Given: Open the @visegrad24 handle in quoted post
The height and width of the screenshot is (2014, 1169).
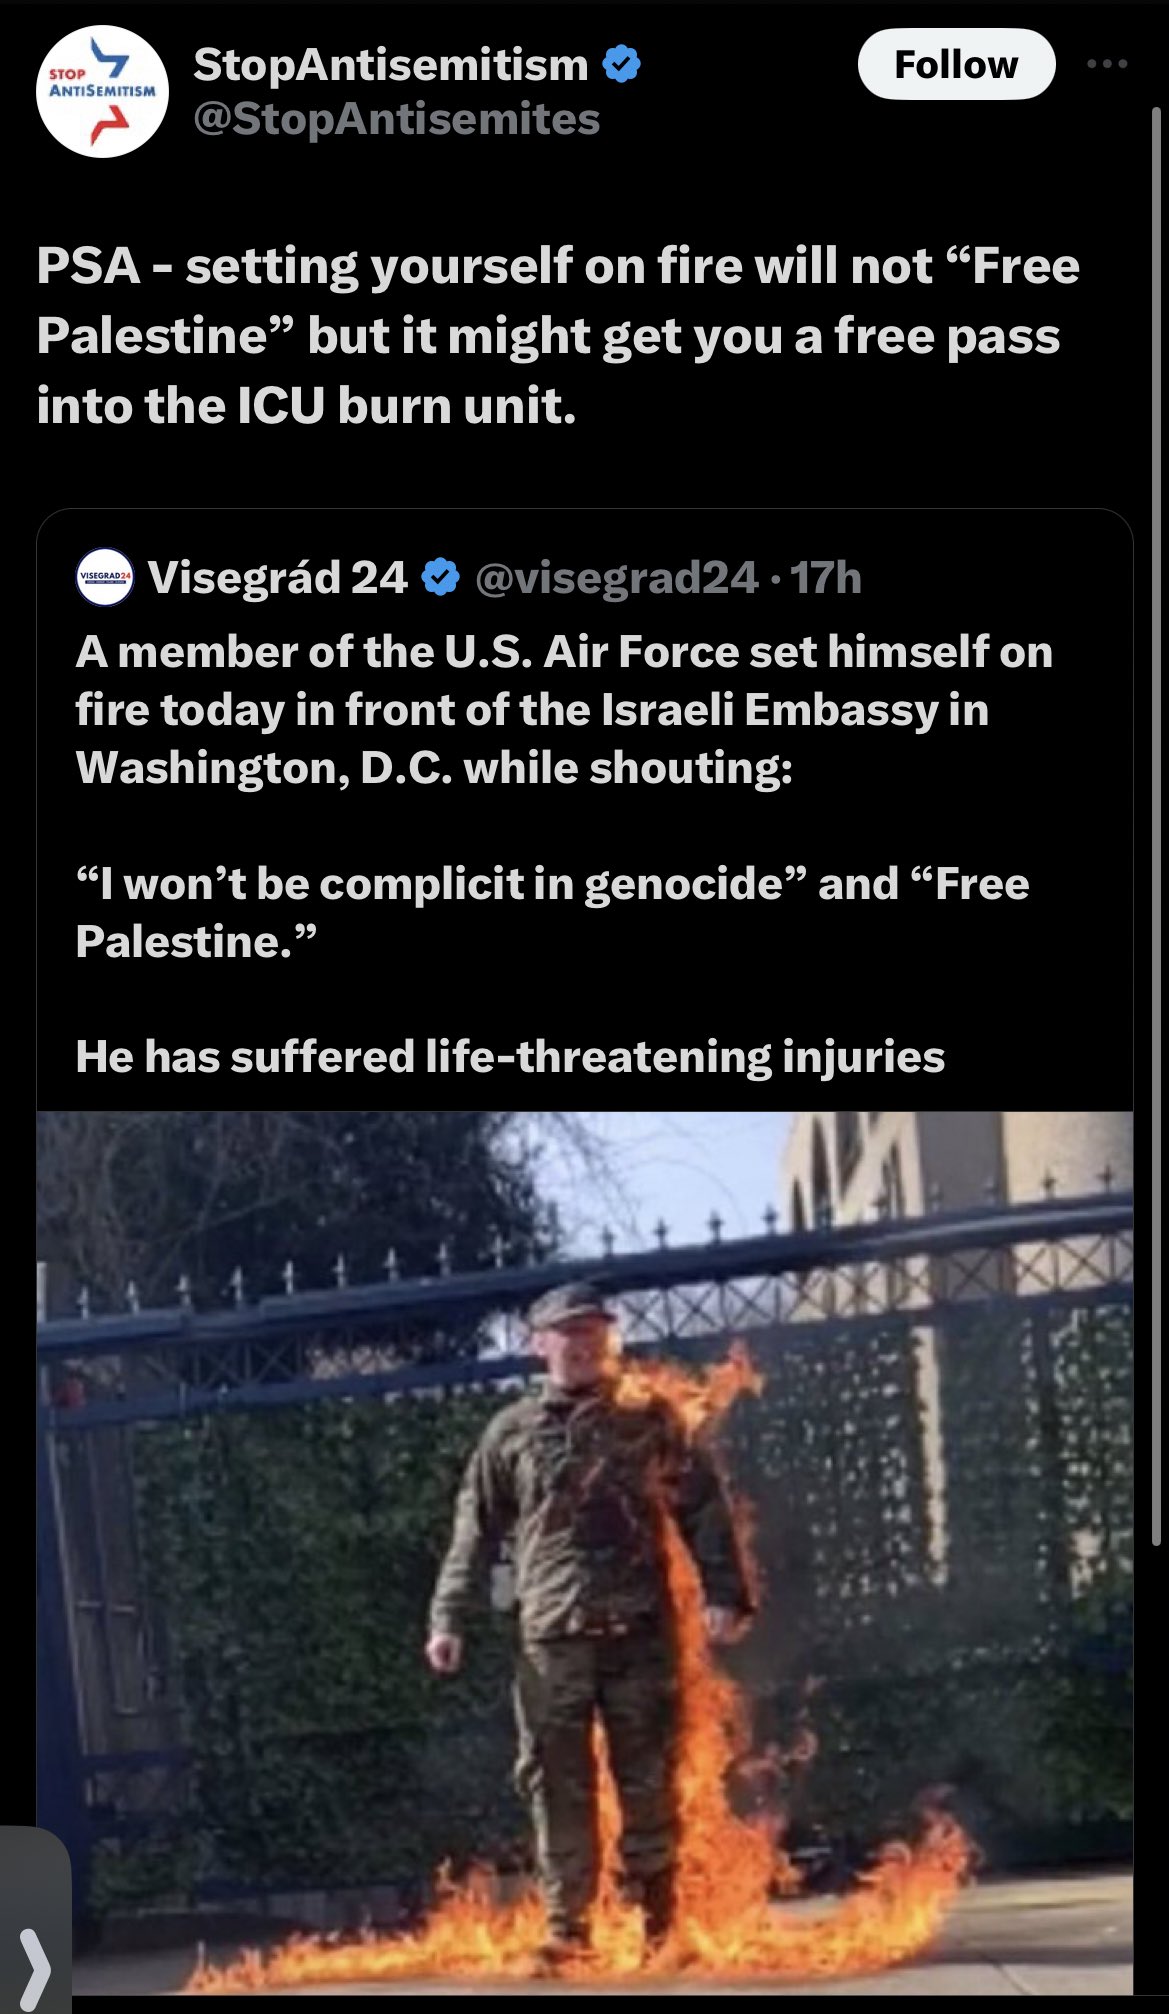Looking at the screenshot, I should (x=616, y=577).
